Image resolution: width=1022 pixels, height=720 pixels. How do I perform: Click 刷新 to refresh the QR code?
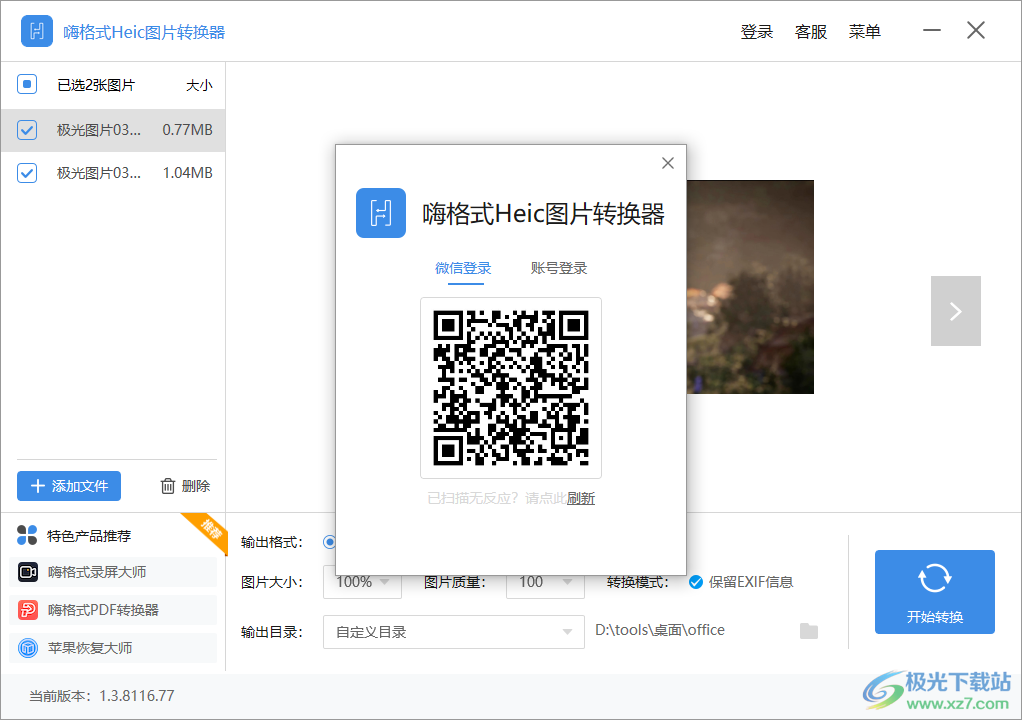point(581,497)
